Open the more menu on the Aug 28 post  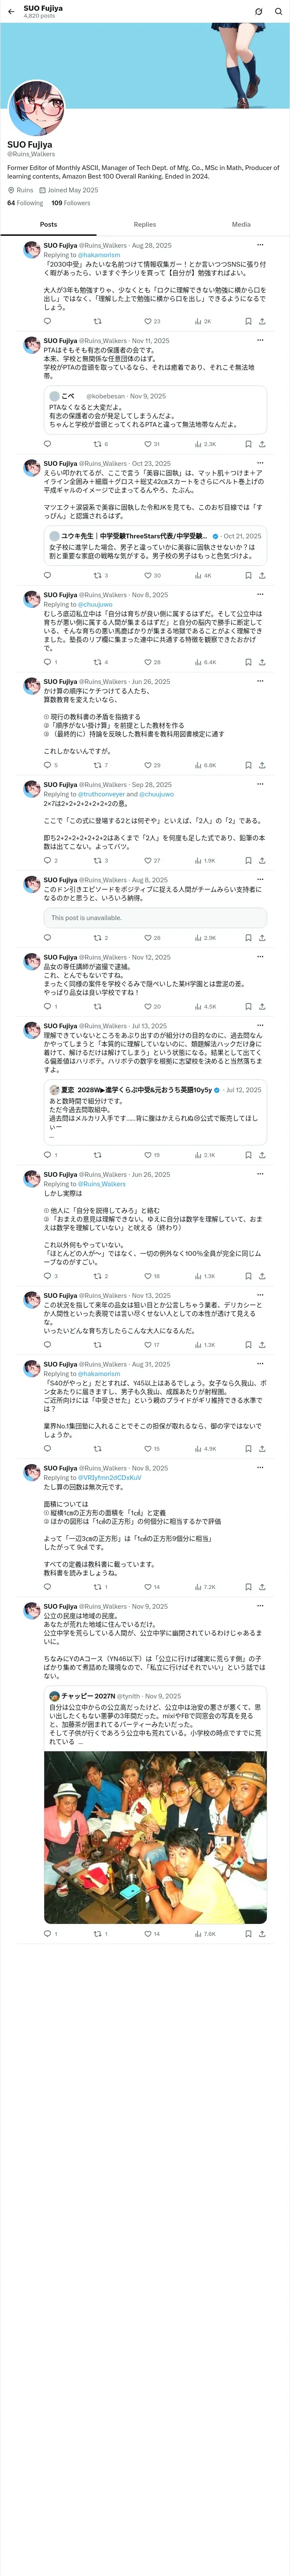(260, 245)
